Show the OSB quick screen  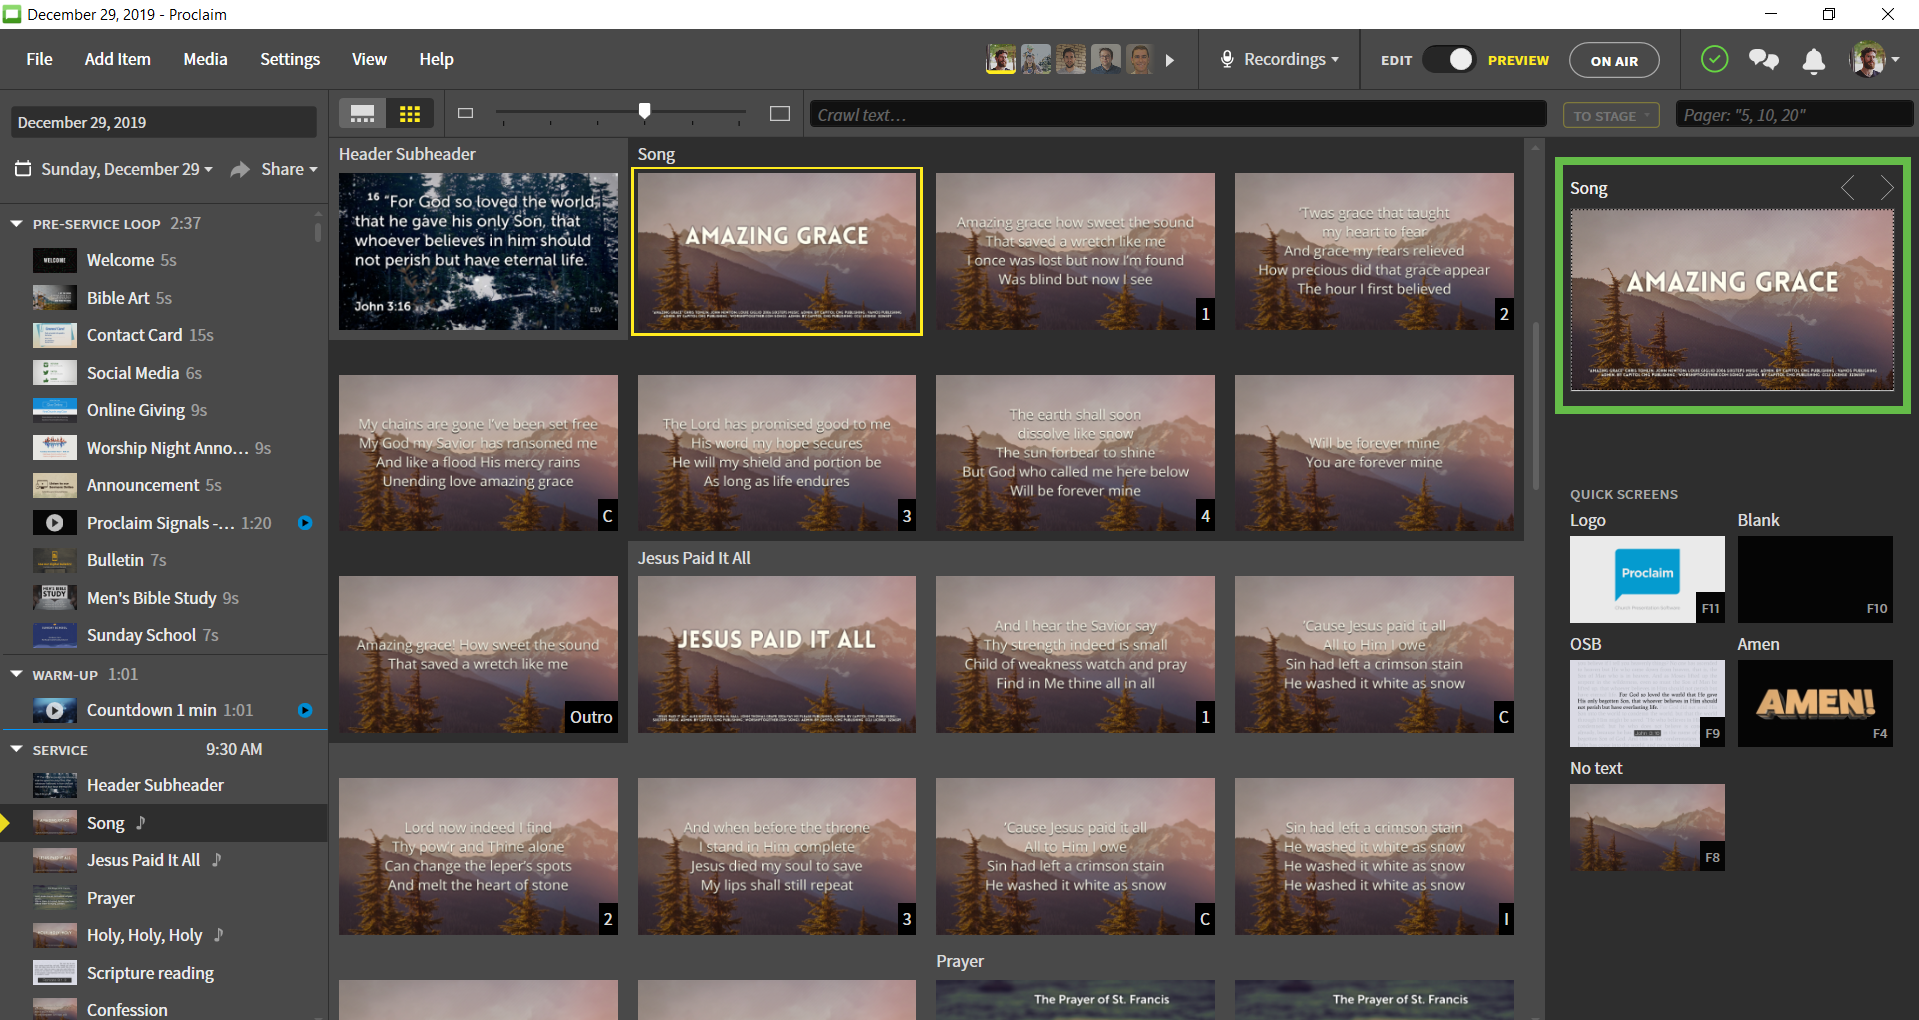[1647, 703]
